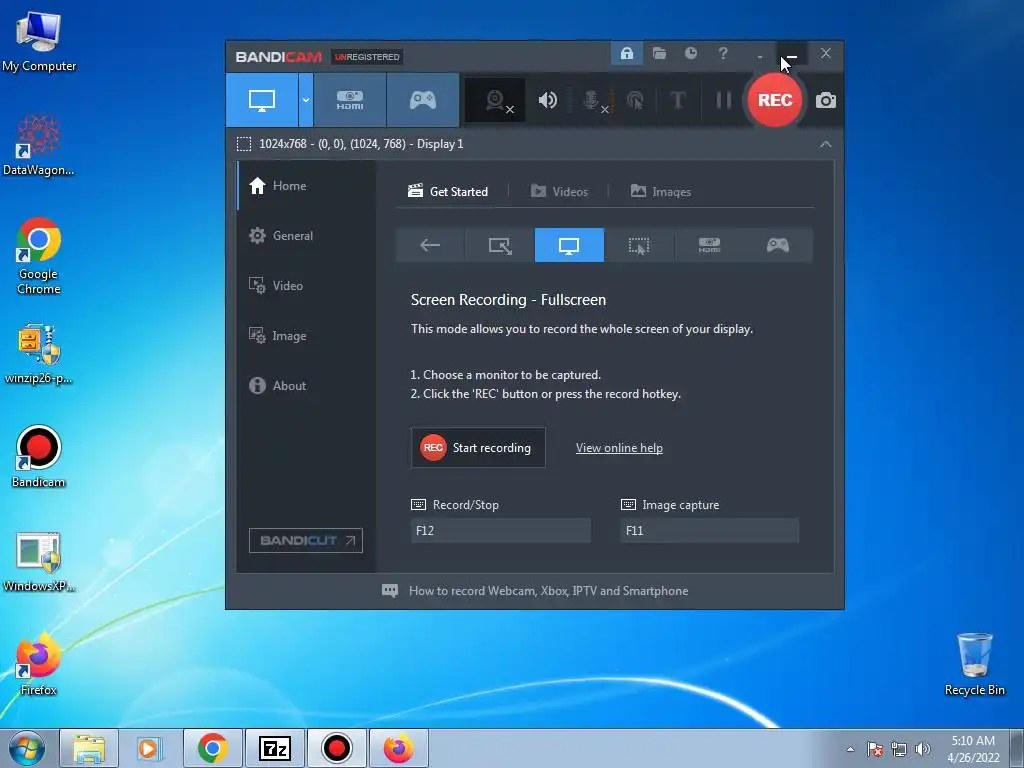
Task: Click the BANDICUT button
Action: [306, 540]
